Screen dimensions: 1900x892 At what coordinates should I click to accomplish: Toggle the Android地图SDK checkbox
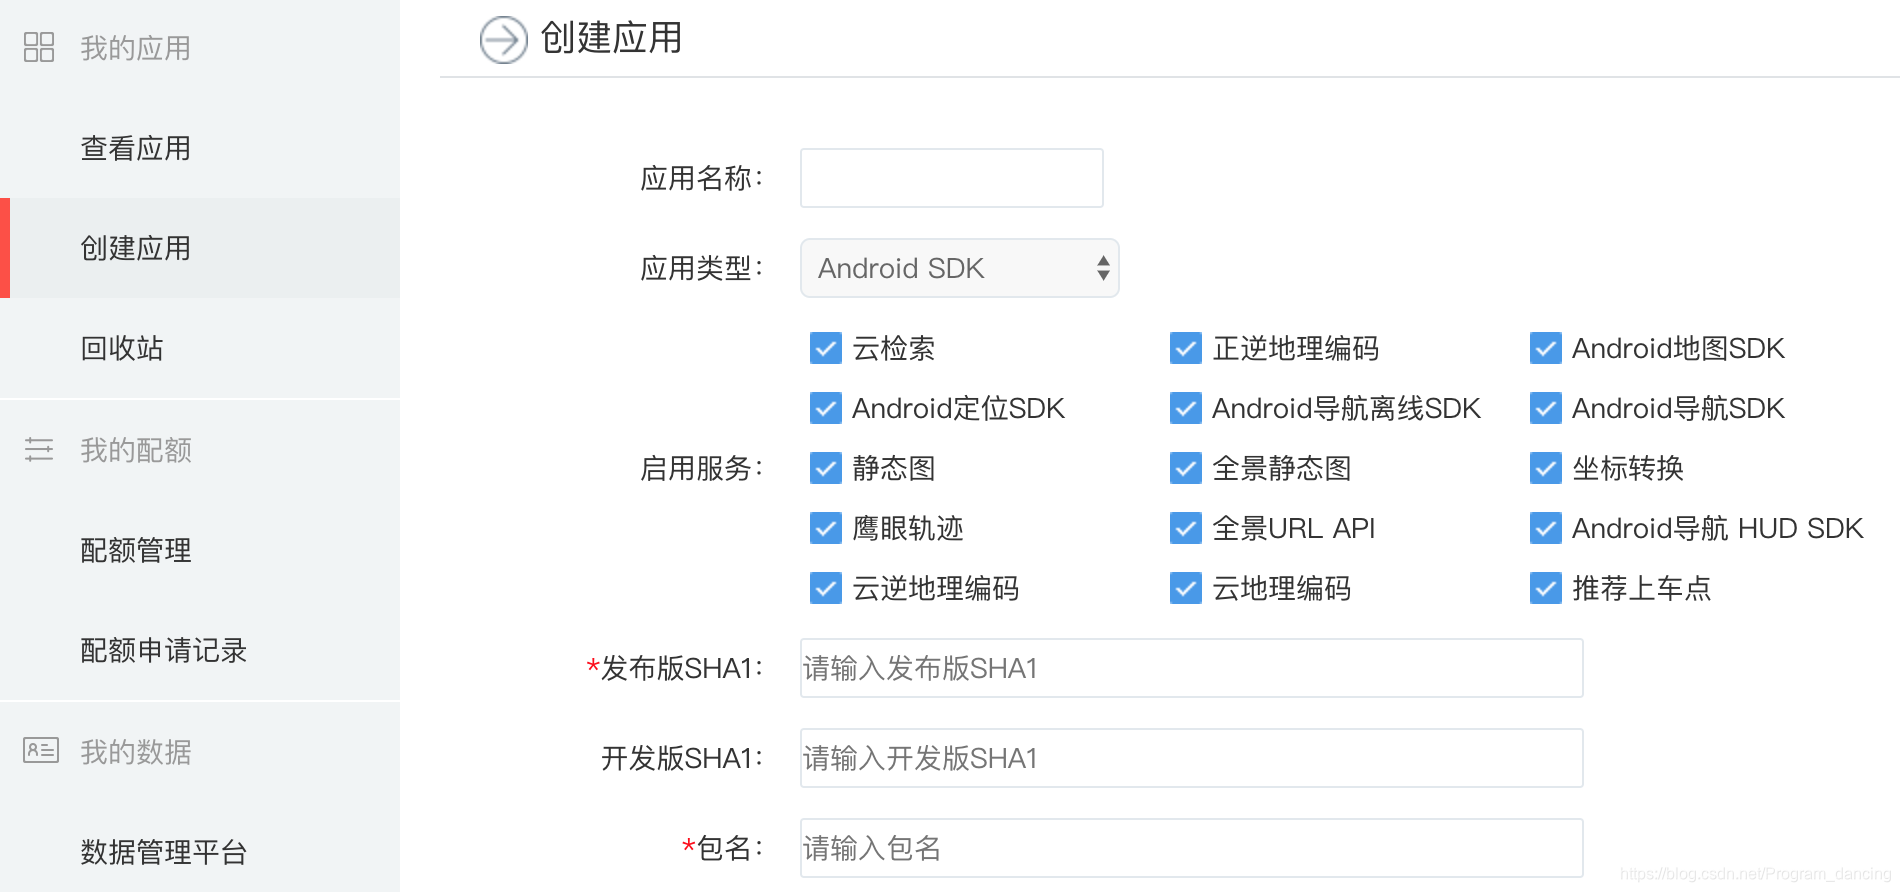point(1545,348)
